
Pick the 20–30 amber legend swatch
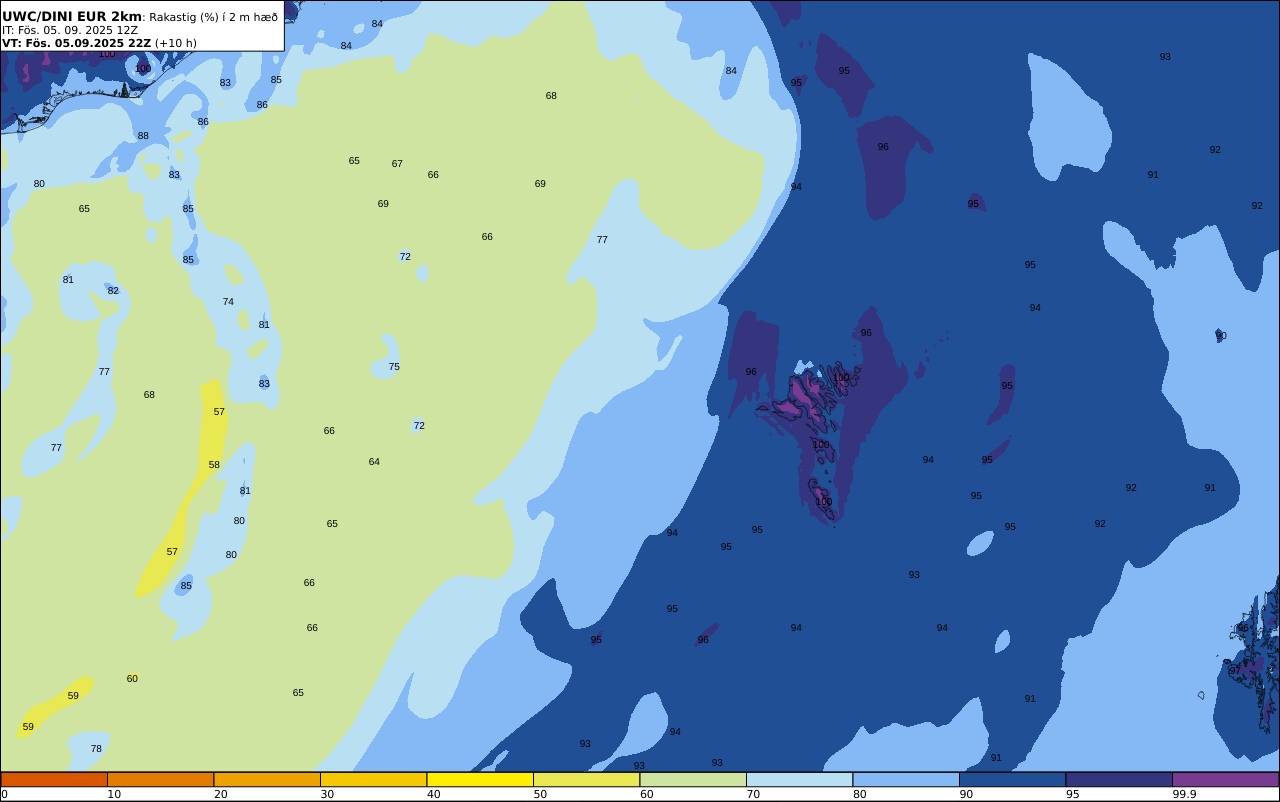tap(267, 779)
